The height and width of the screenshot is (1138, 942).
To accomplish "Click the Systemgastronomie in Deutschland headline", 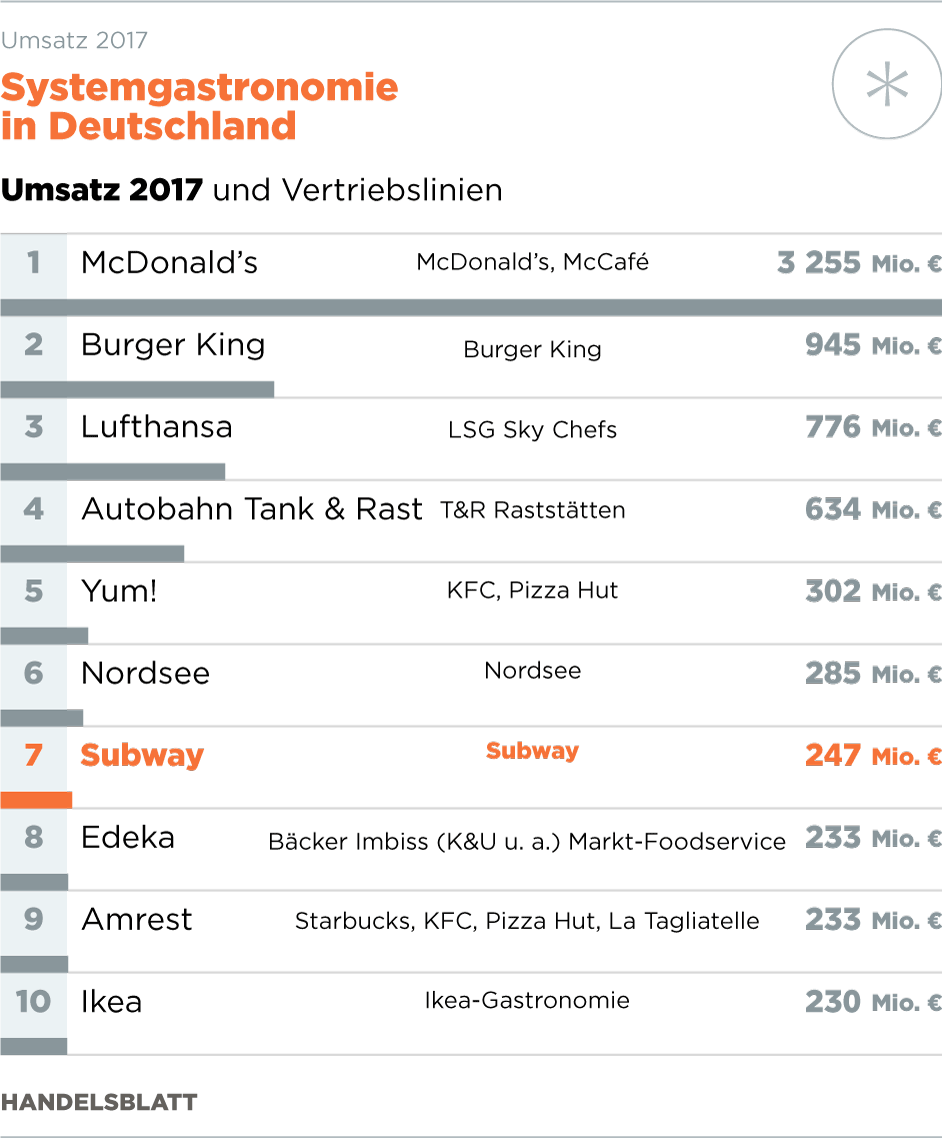I will pos(199,107).
